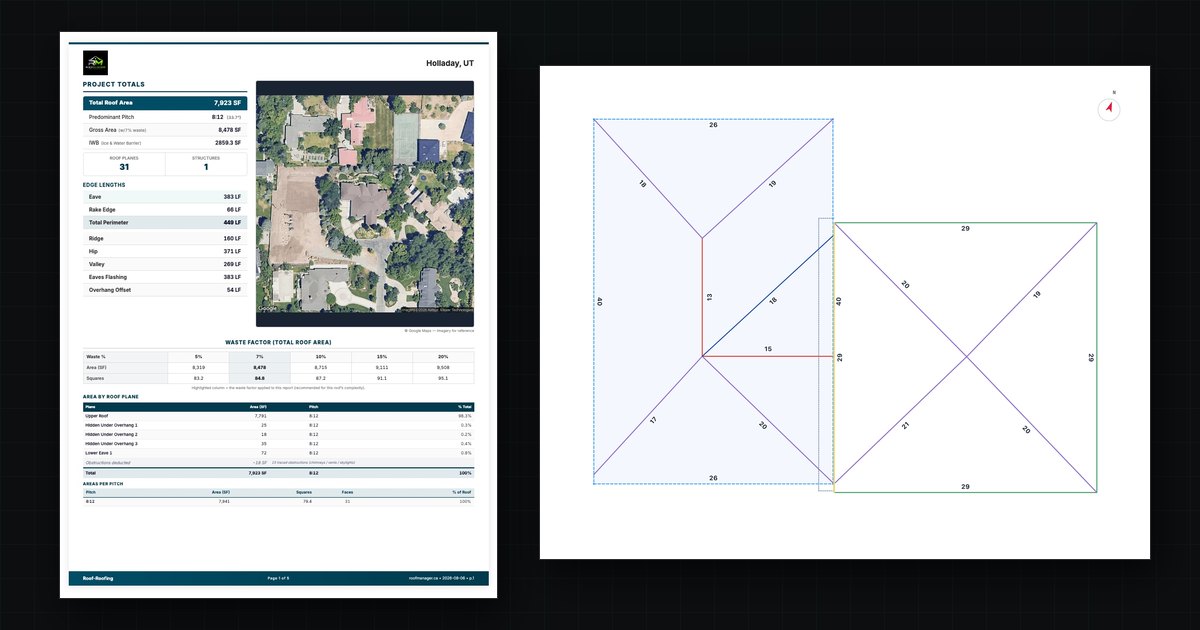Select the '20%' waste column header
Viewport: 1200px width, 630px height.
coord(443,356)
